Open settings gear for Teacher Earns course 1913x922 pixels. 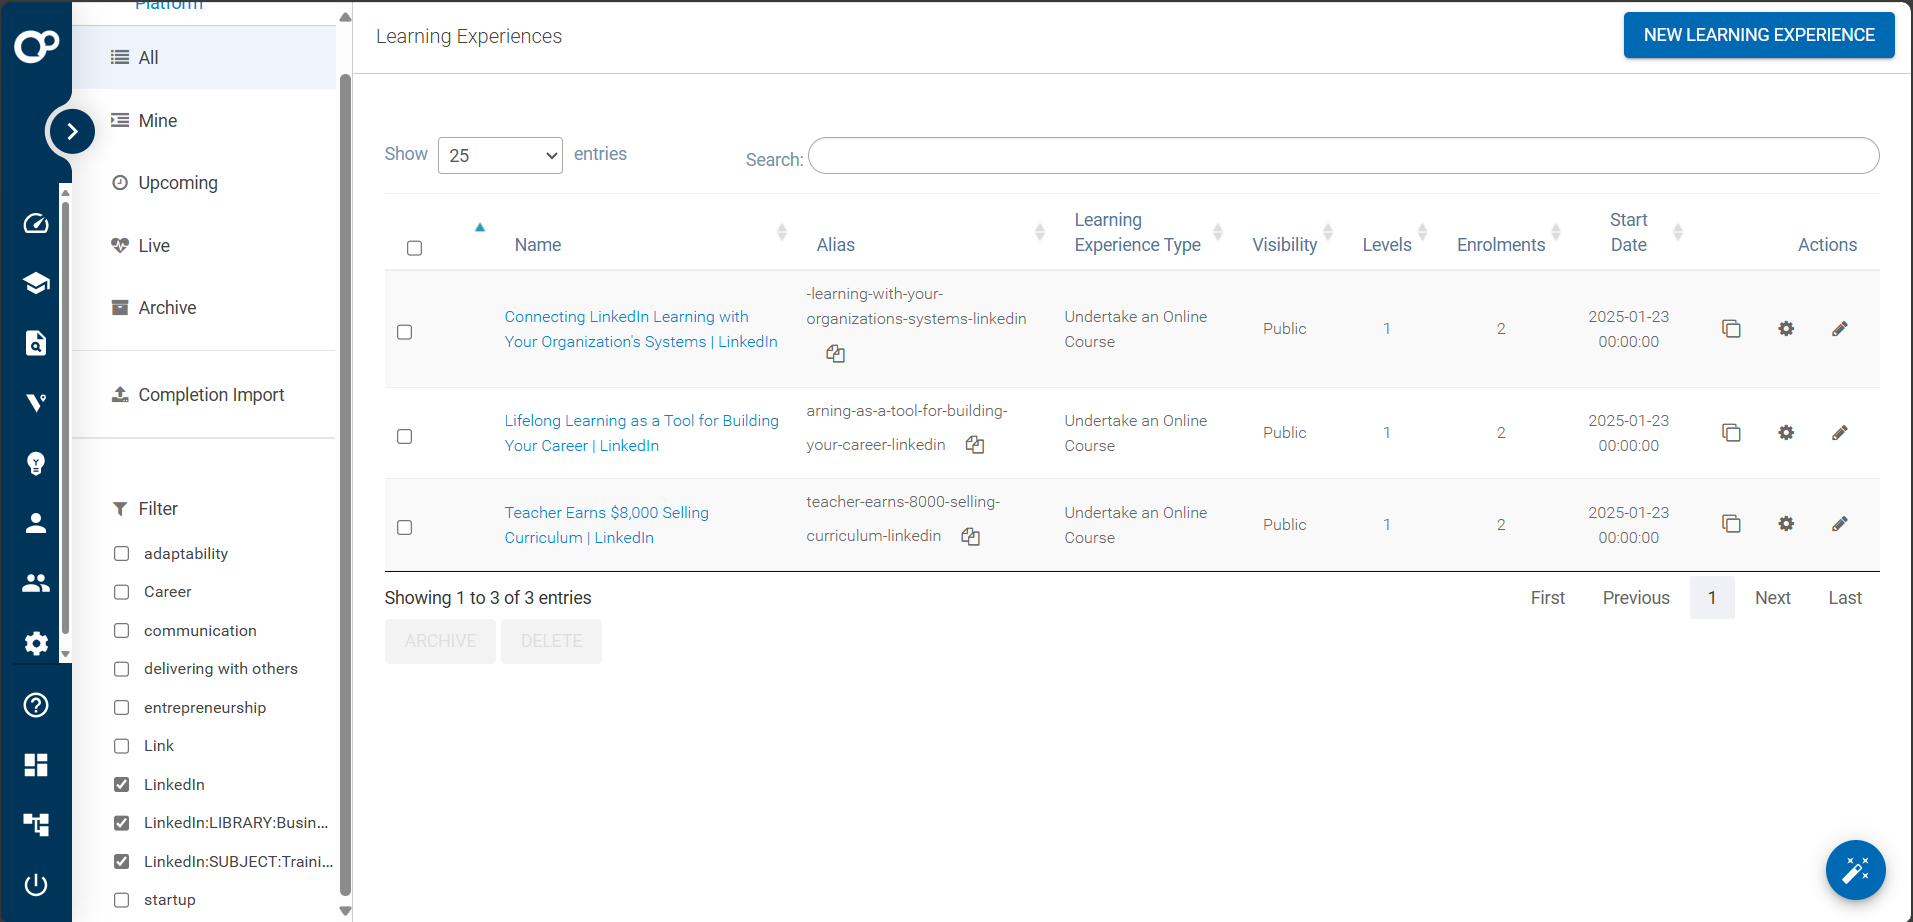coord(1786,524)
